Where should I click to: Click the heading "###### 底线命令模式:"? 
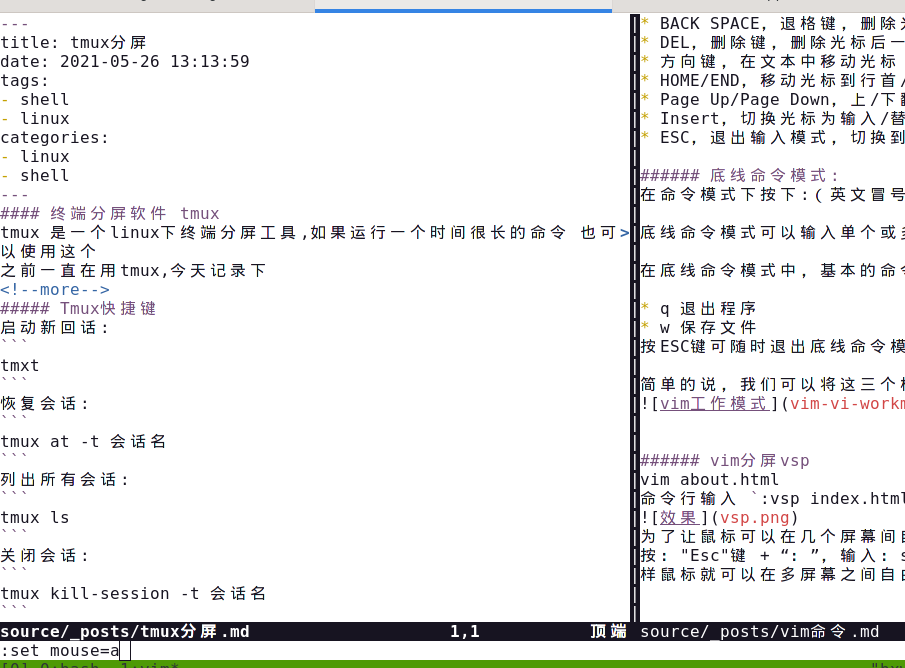point(739,176)
